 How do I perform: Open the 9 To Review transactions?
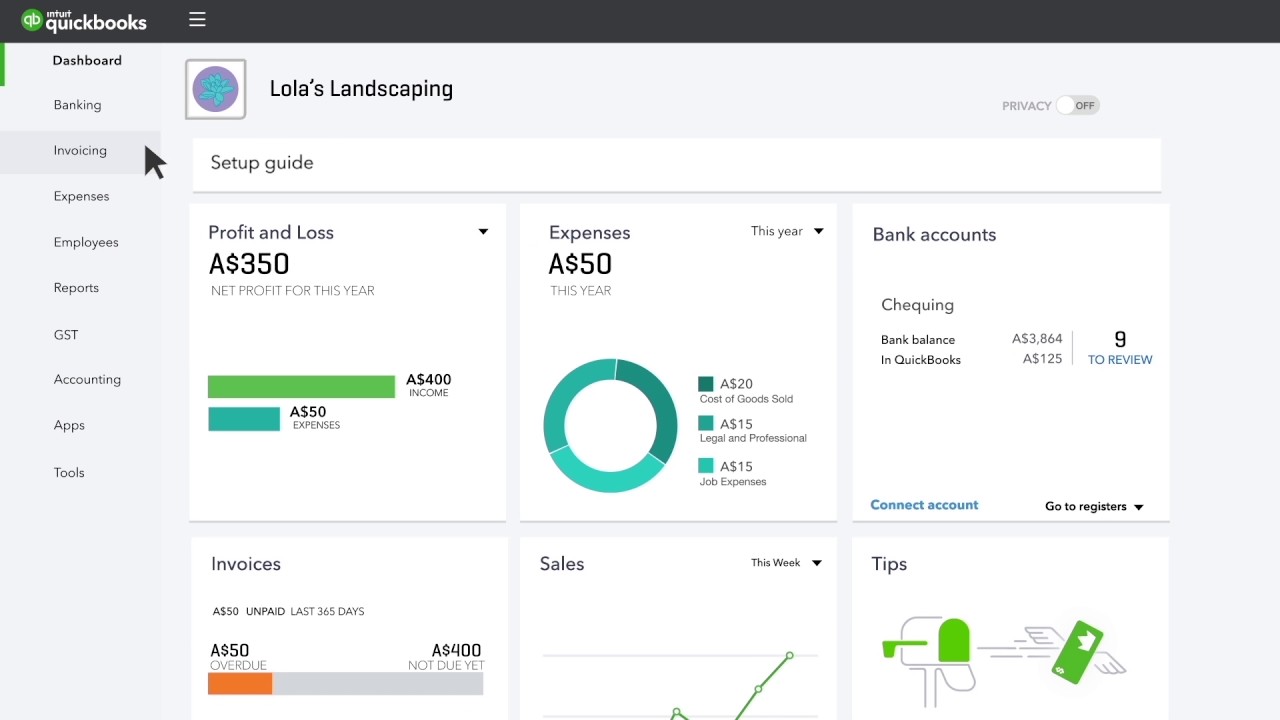(x=1120, y=348)
